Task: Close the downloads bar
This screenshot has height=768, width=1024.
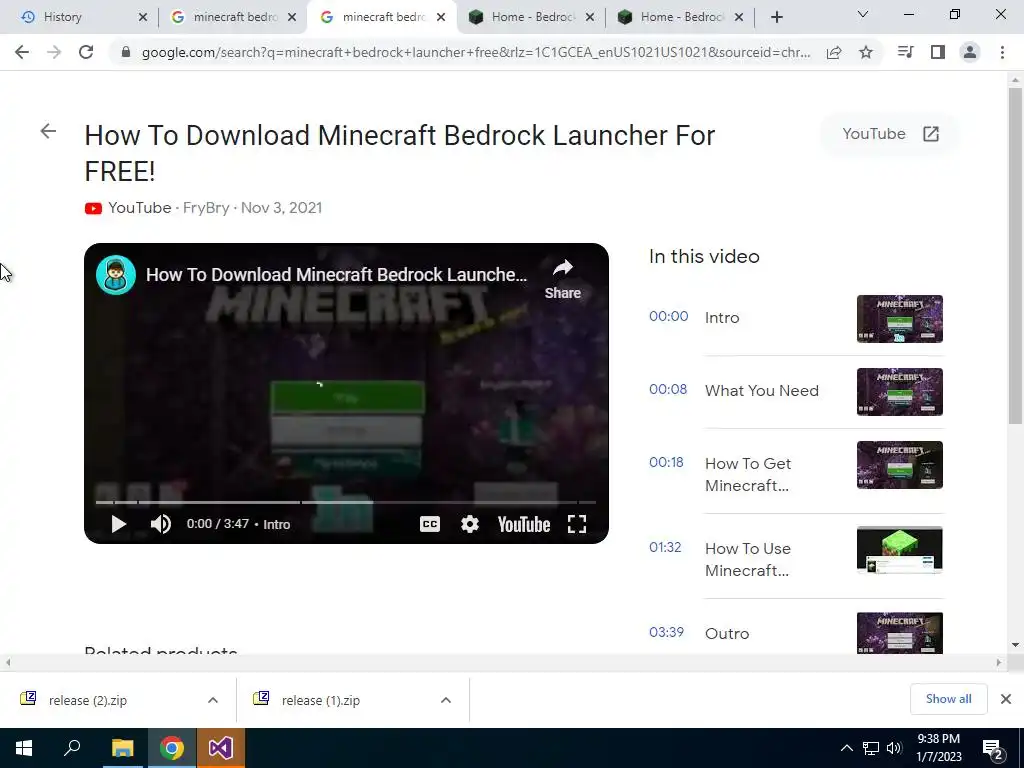Action: point(1006,699)
